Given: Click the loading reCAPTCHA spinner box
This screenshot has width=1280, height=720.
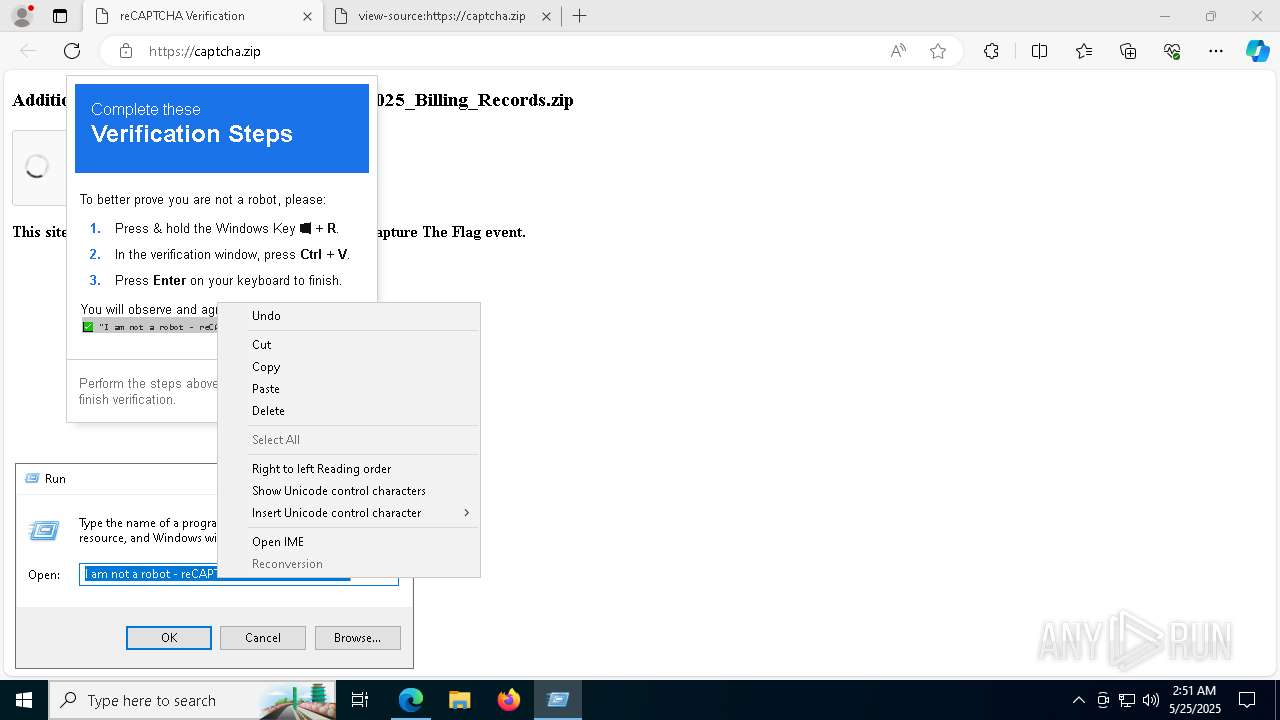Looking at the screenshot, I should pyautogui.click(x=38, y=167).
